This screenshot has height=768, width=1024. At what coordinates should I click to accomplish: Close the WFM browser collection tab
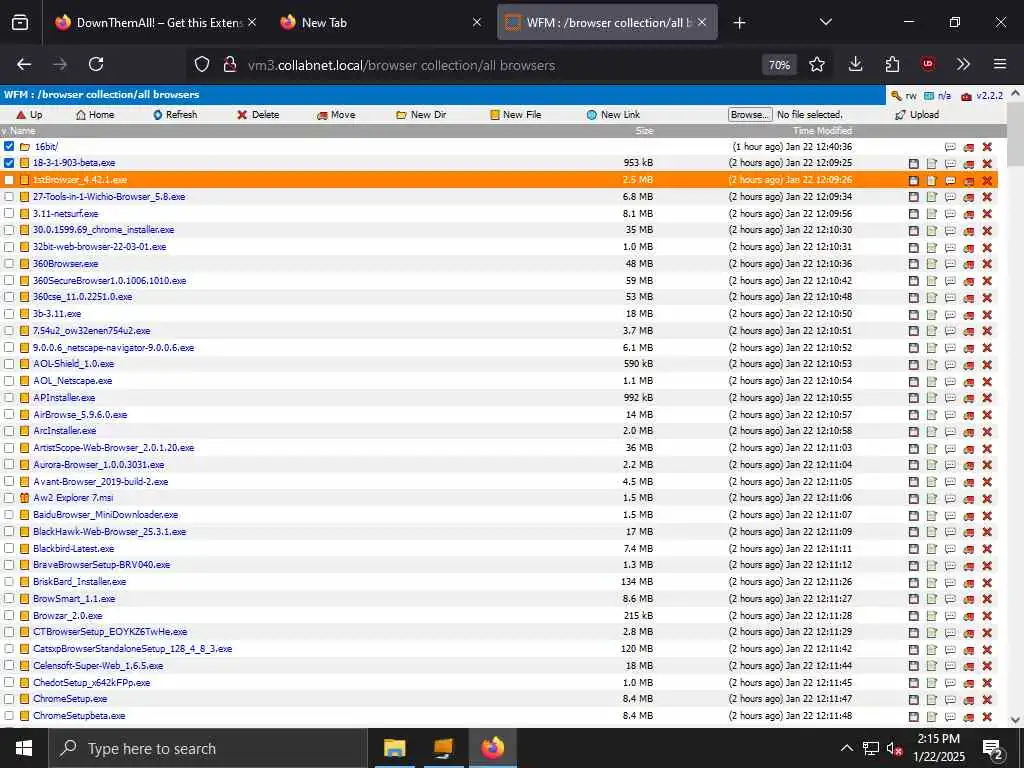[x=702, y=22]
